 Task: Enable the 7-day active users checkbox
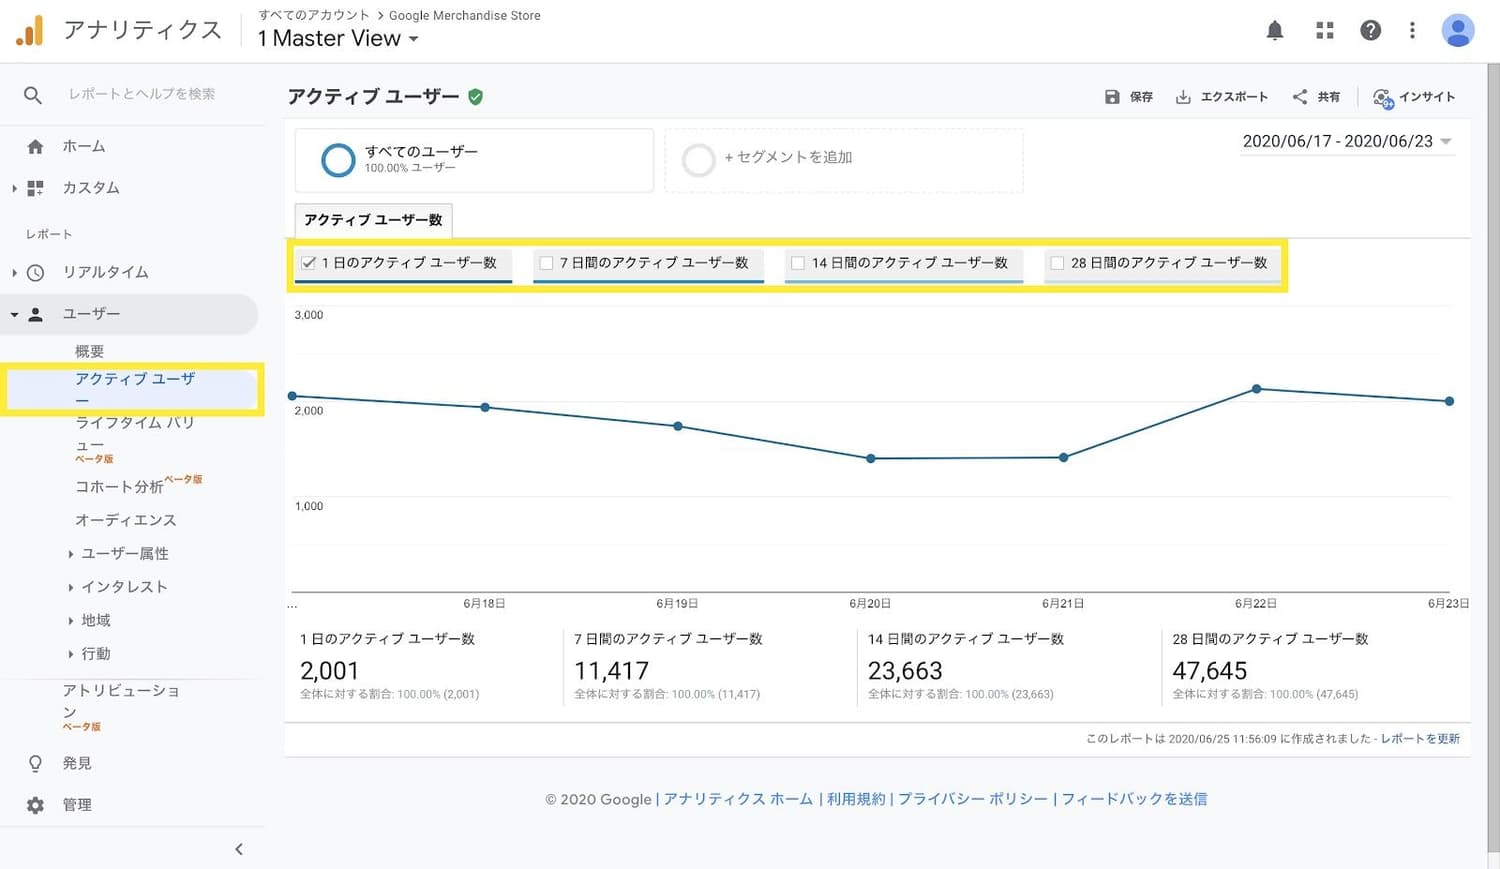point(546,263)
